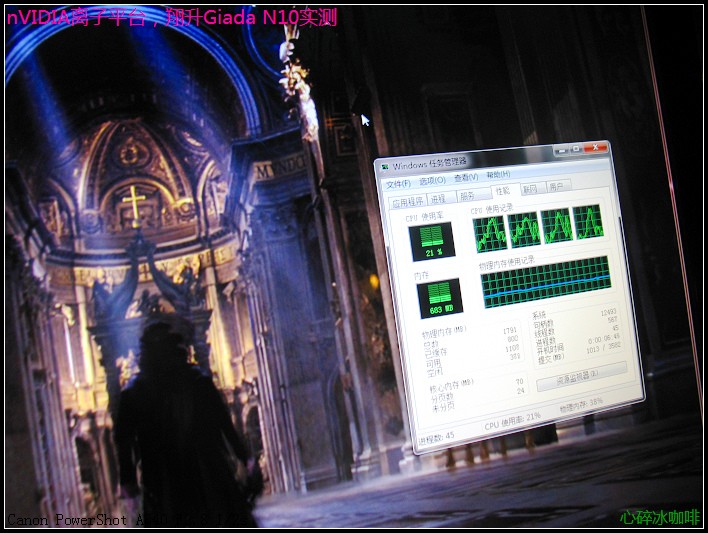This screenshot has height=533, width=708.
Task: Open the 选项(O) menu
Action: (432, 181)
